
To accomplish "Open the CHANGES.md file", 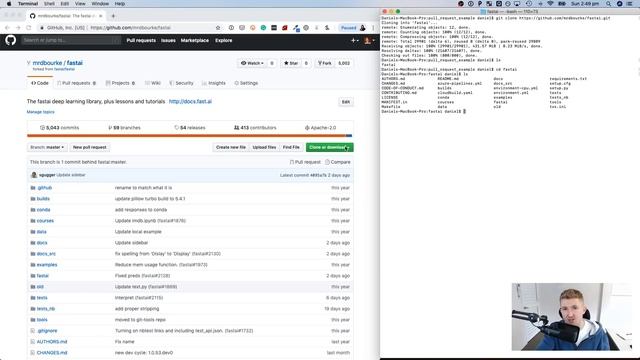I will pos(52,353).
